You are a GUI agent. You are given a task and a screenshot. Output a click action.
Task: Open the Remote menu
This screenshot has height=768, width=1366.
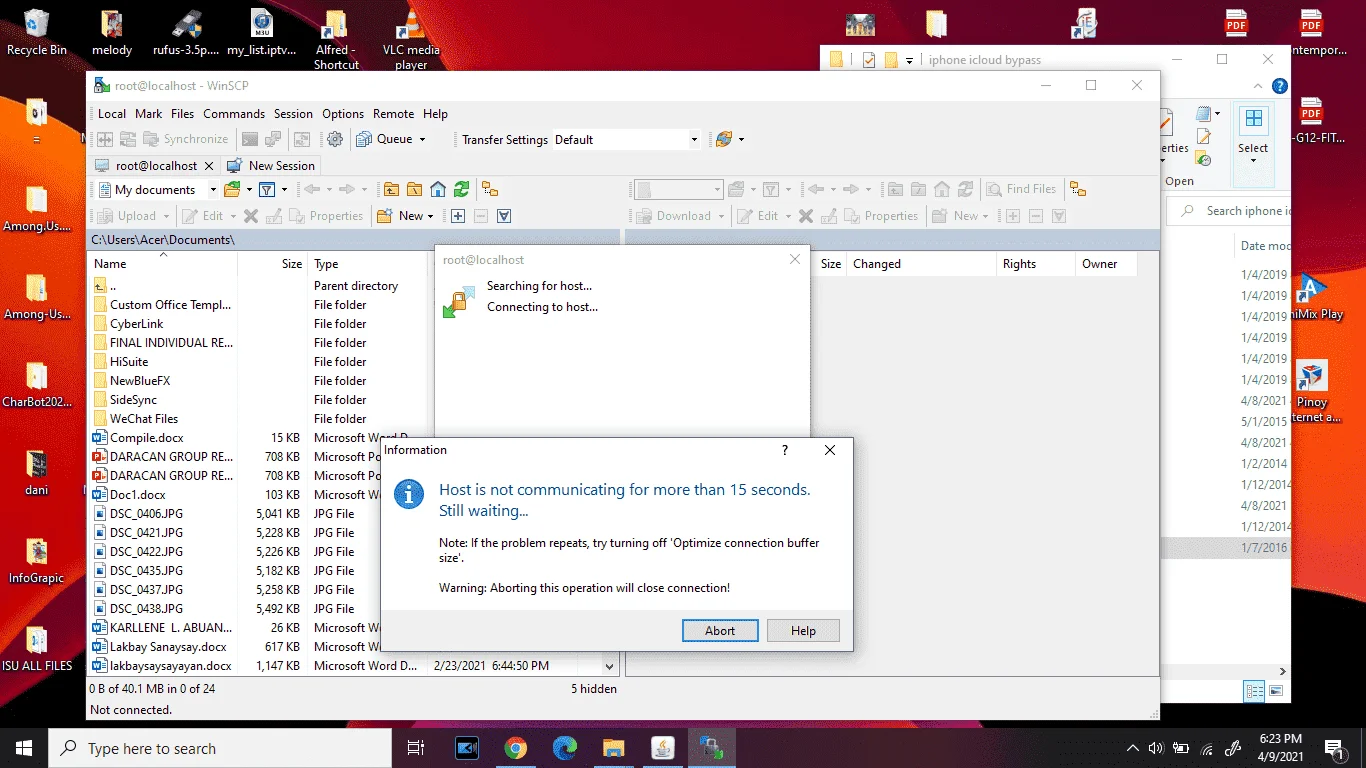[x=393, y=114]
